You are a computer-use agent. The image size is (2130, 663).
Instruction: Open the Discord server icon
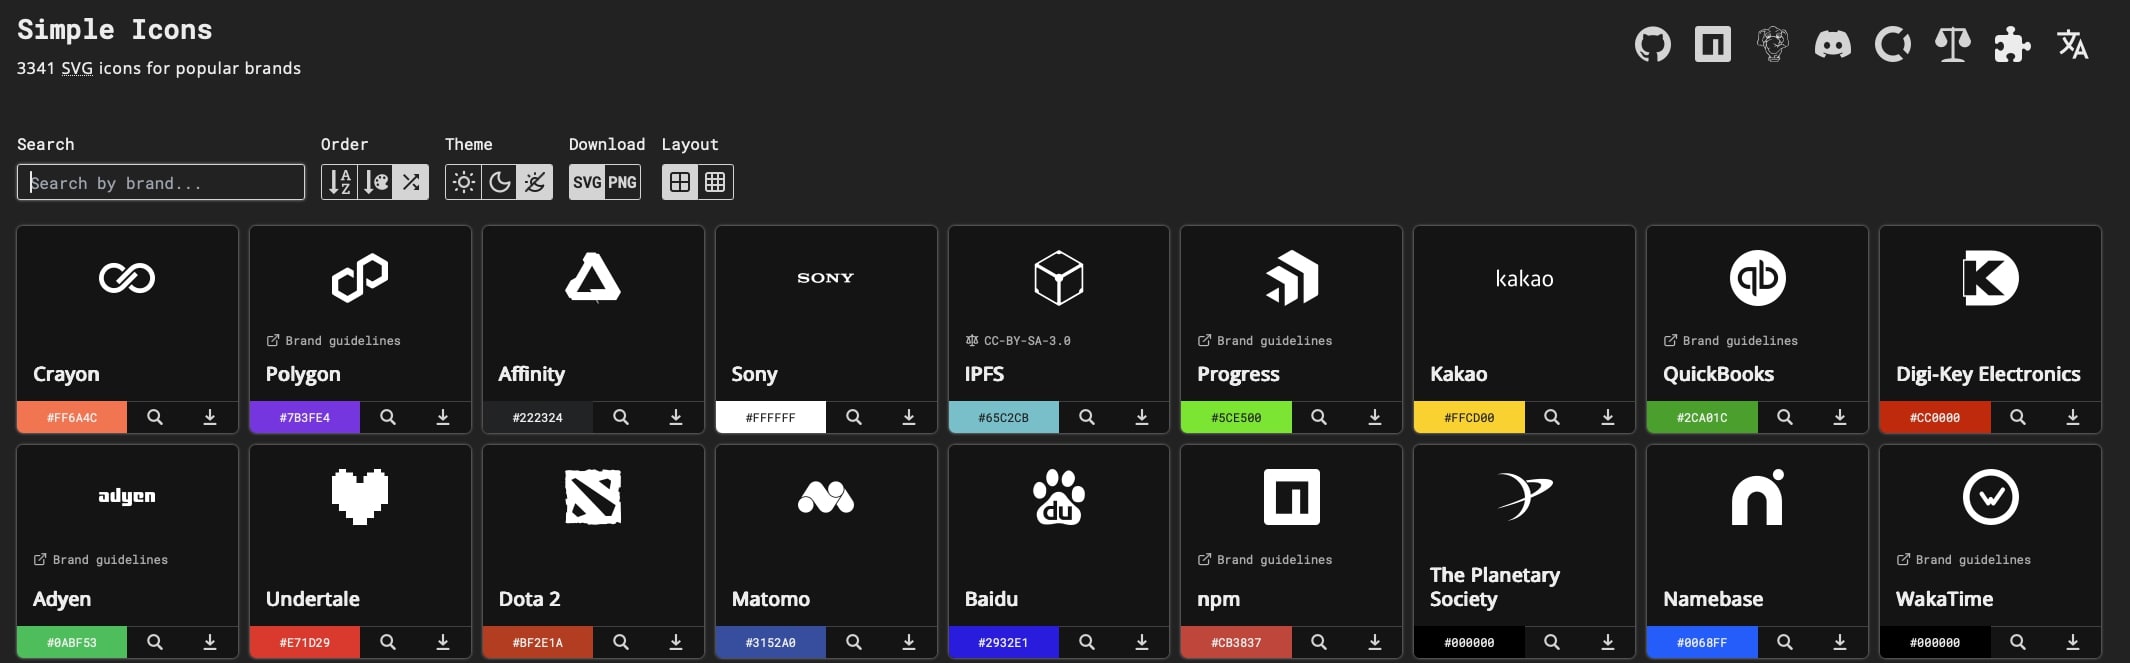pos(1832,44)
